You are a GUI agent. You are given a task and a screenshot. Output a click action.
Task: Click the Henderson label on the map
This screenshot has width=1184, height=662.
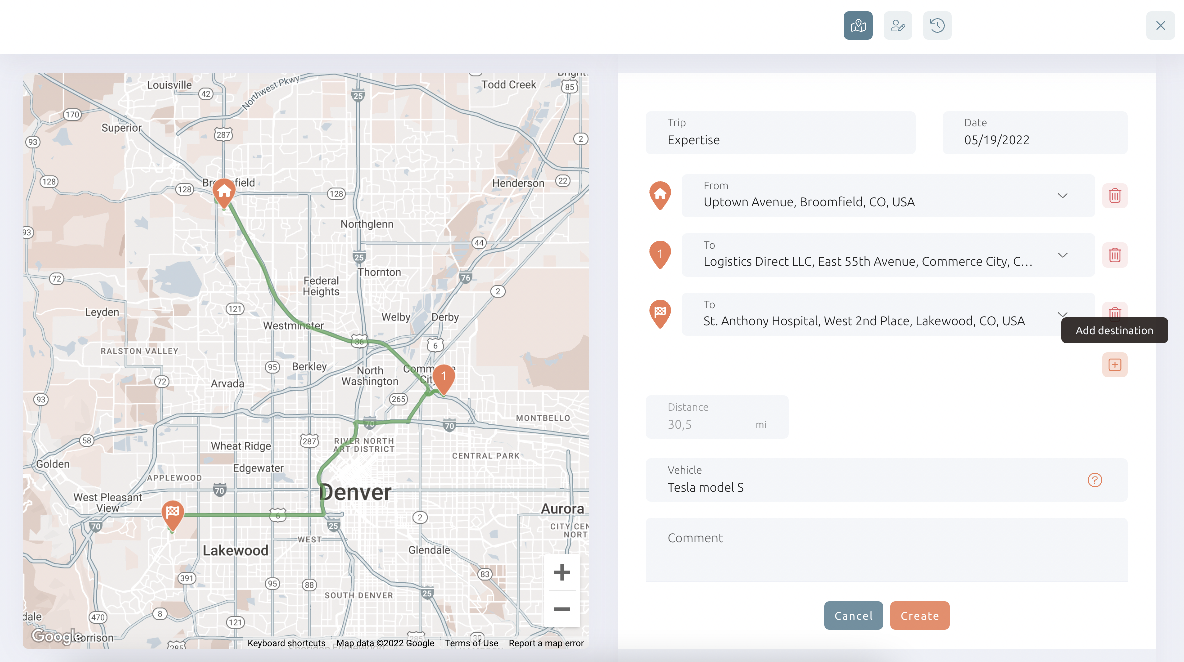[518, 183]
